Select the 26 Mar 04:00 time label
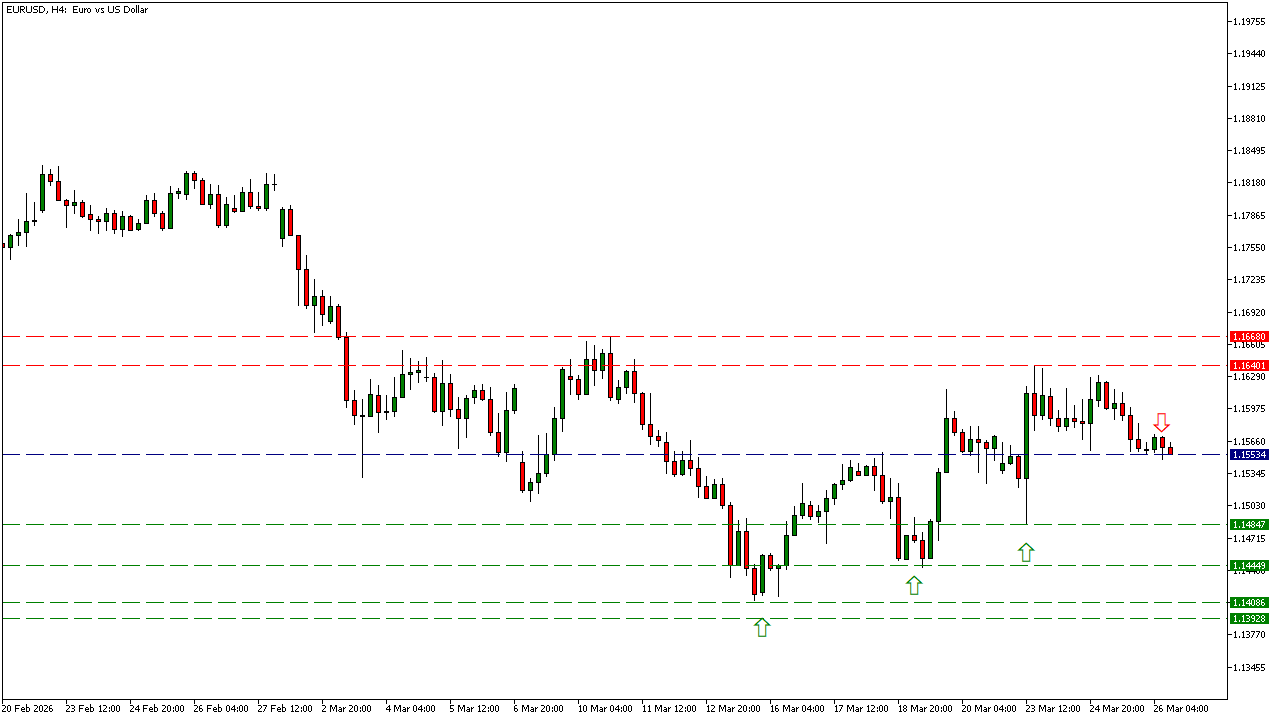This screenshot has height=720, width=1280. 1180,709
